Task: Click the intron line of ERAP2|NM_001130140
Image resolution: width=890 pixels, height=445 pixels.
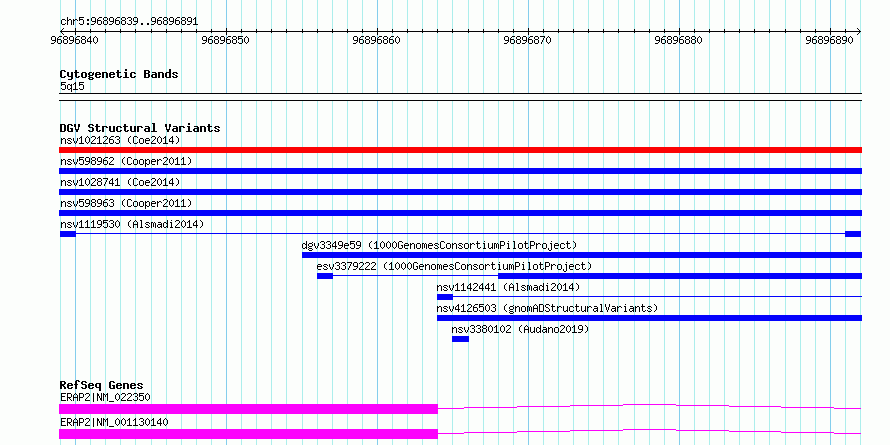Action: 650,431
